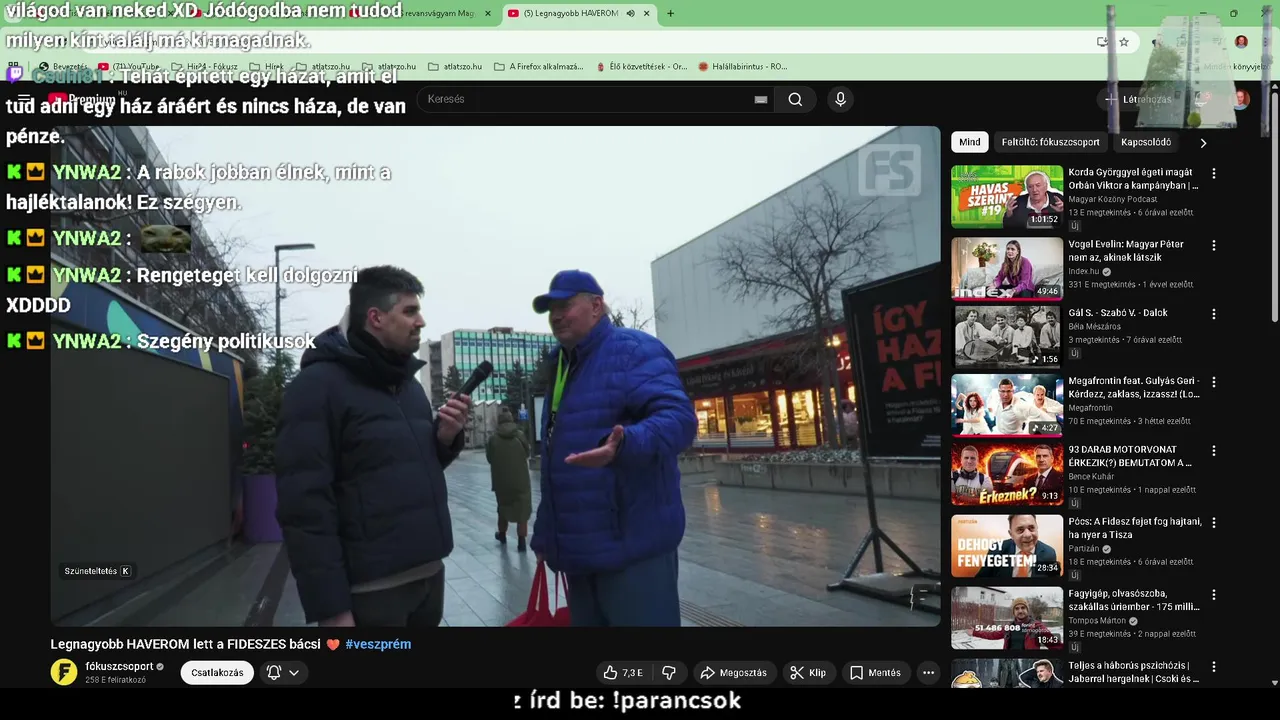Open the Fagyigép, olvasószoba video thumbnail

coord(1007,618)
